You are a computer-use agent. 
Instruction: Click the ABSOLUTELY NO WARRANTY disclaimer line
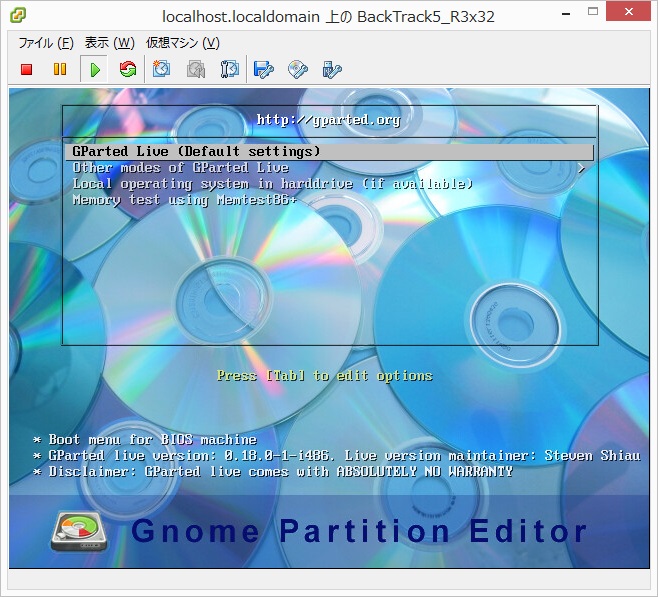(273, 472)
